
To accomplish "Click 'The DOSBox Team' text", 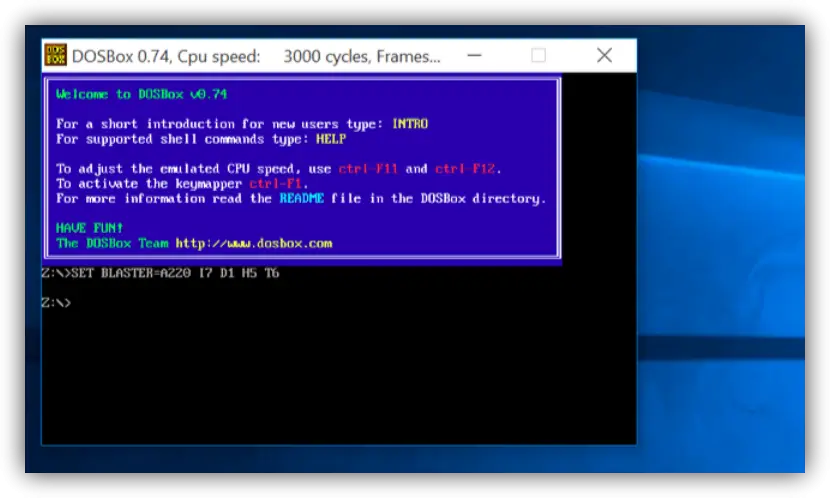I will pyautogui.click(x=112, y=243).
